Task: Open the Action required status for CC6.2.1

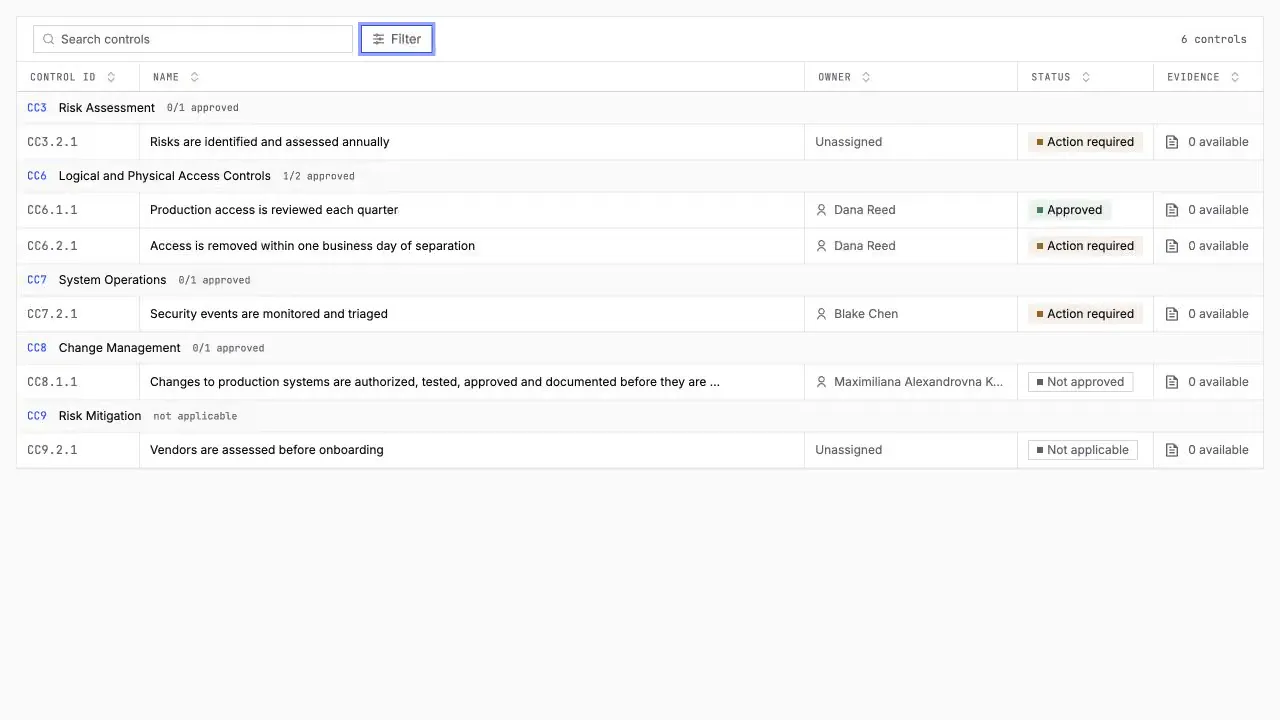Action: point(1085,246)
